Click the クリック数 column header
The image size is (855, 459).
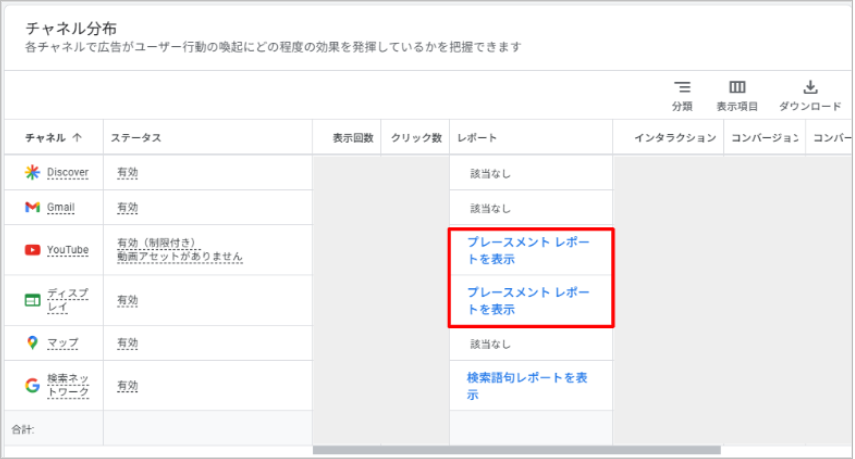(x=416, y=137)
